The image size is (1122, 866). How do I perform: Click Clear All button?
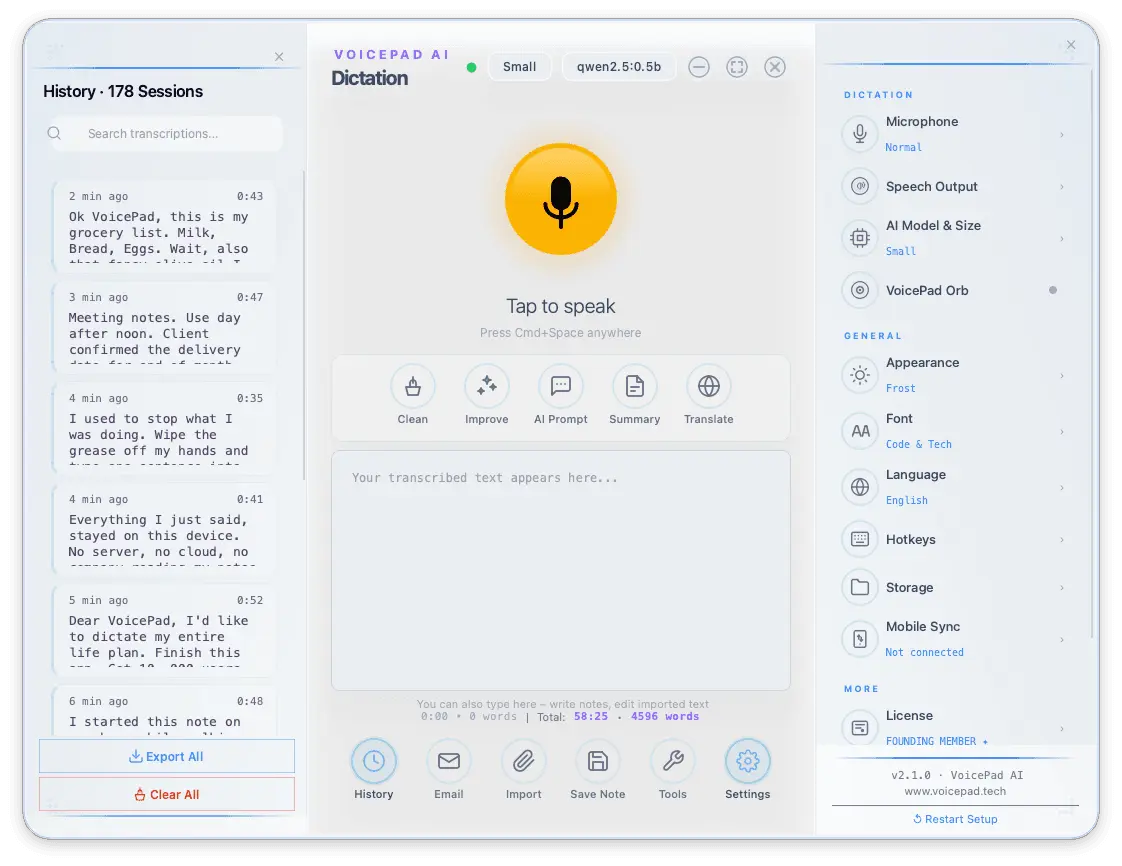[167, 794]
